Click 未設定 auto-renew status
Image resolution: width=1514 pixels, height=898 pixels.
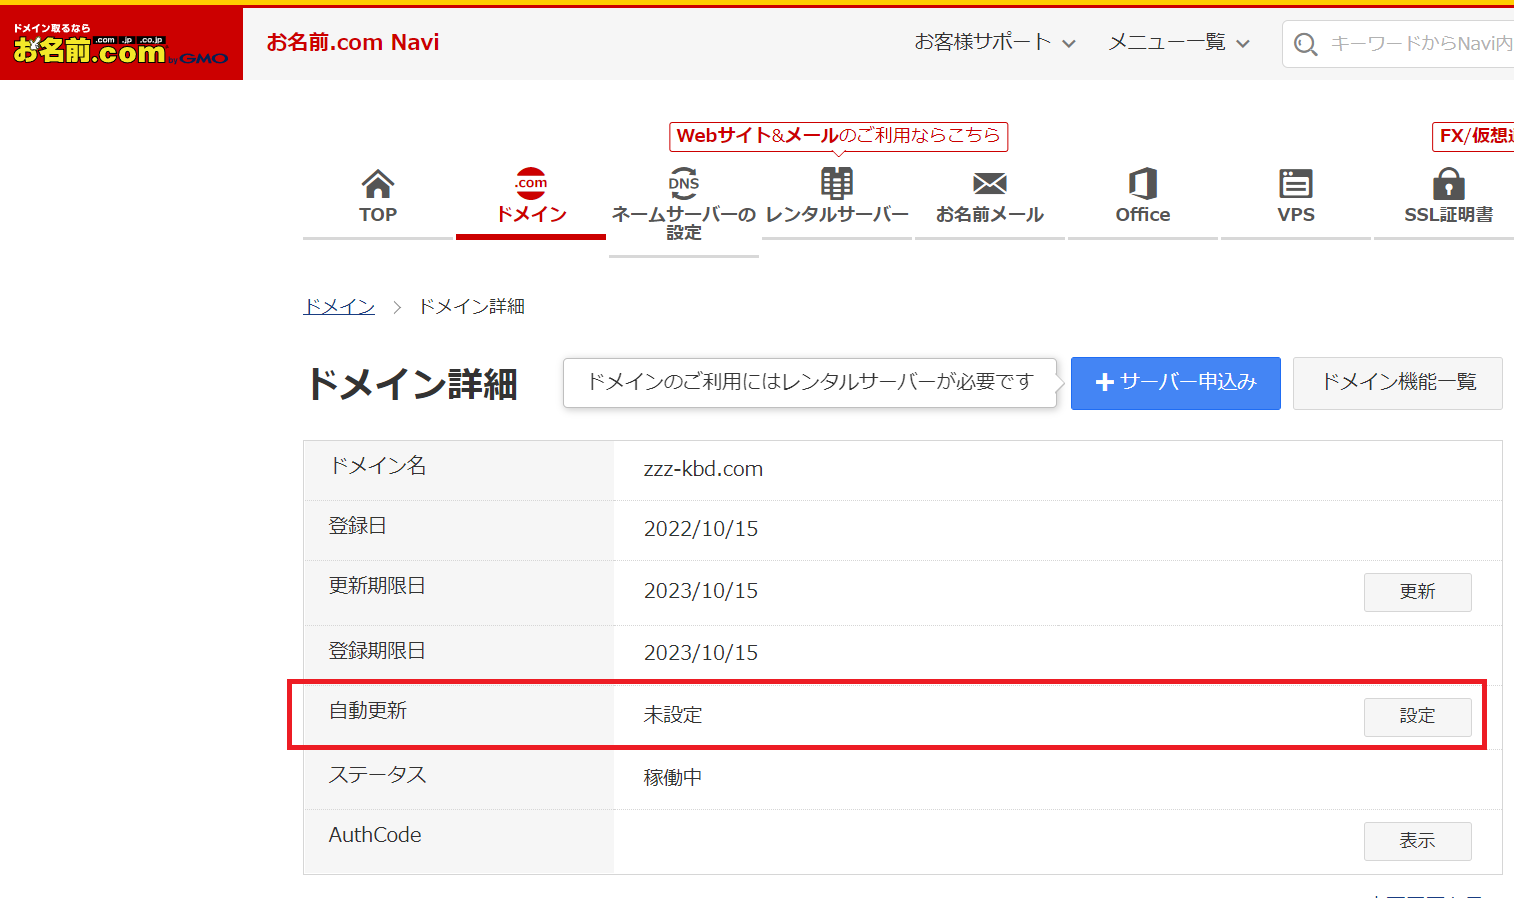[x=673, y=715]
